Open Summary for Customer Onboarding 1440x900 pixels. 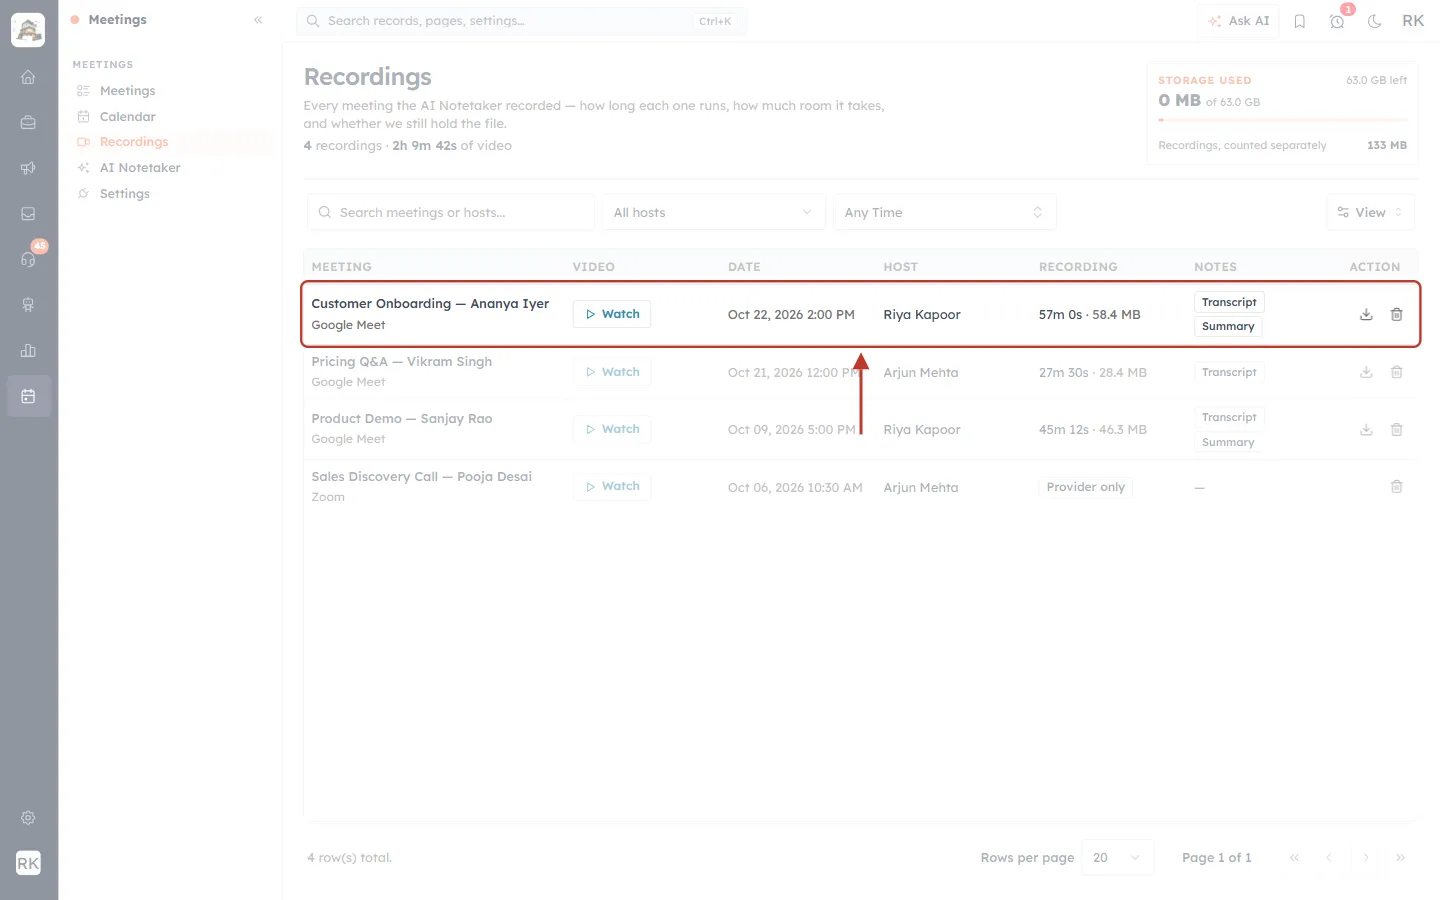[x=1228, y=327]
